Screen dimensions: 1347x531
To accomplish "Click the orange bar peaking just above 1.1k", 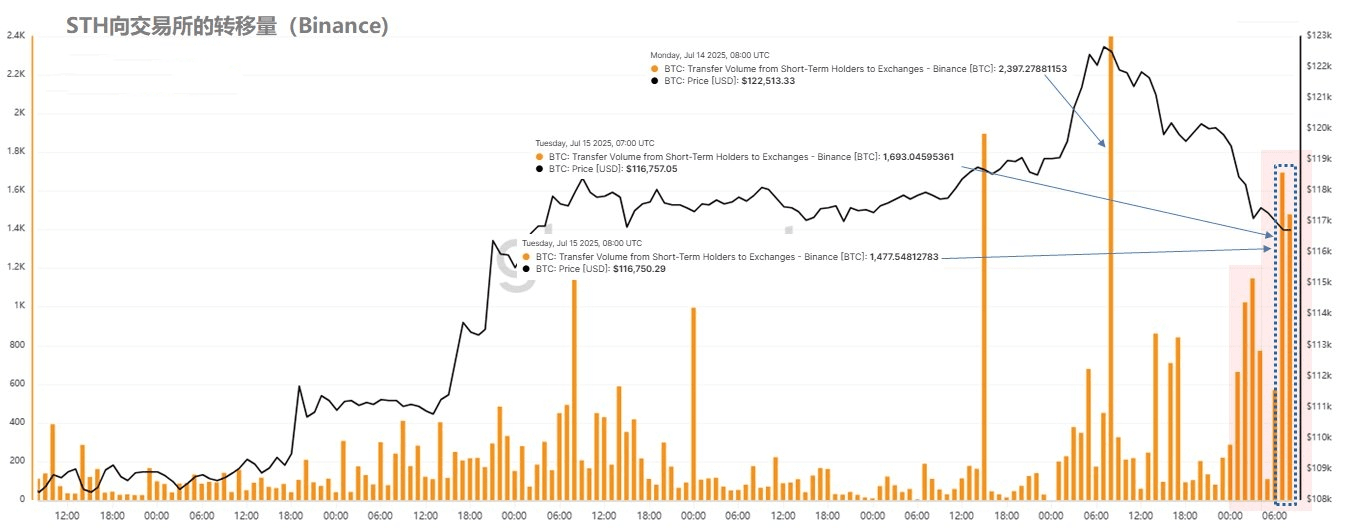I will pyautogui.click(x=574, y=389).
